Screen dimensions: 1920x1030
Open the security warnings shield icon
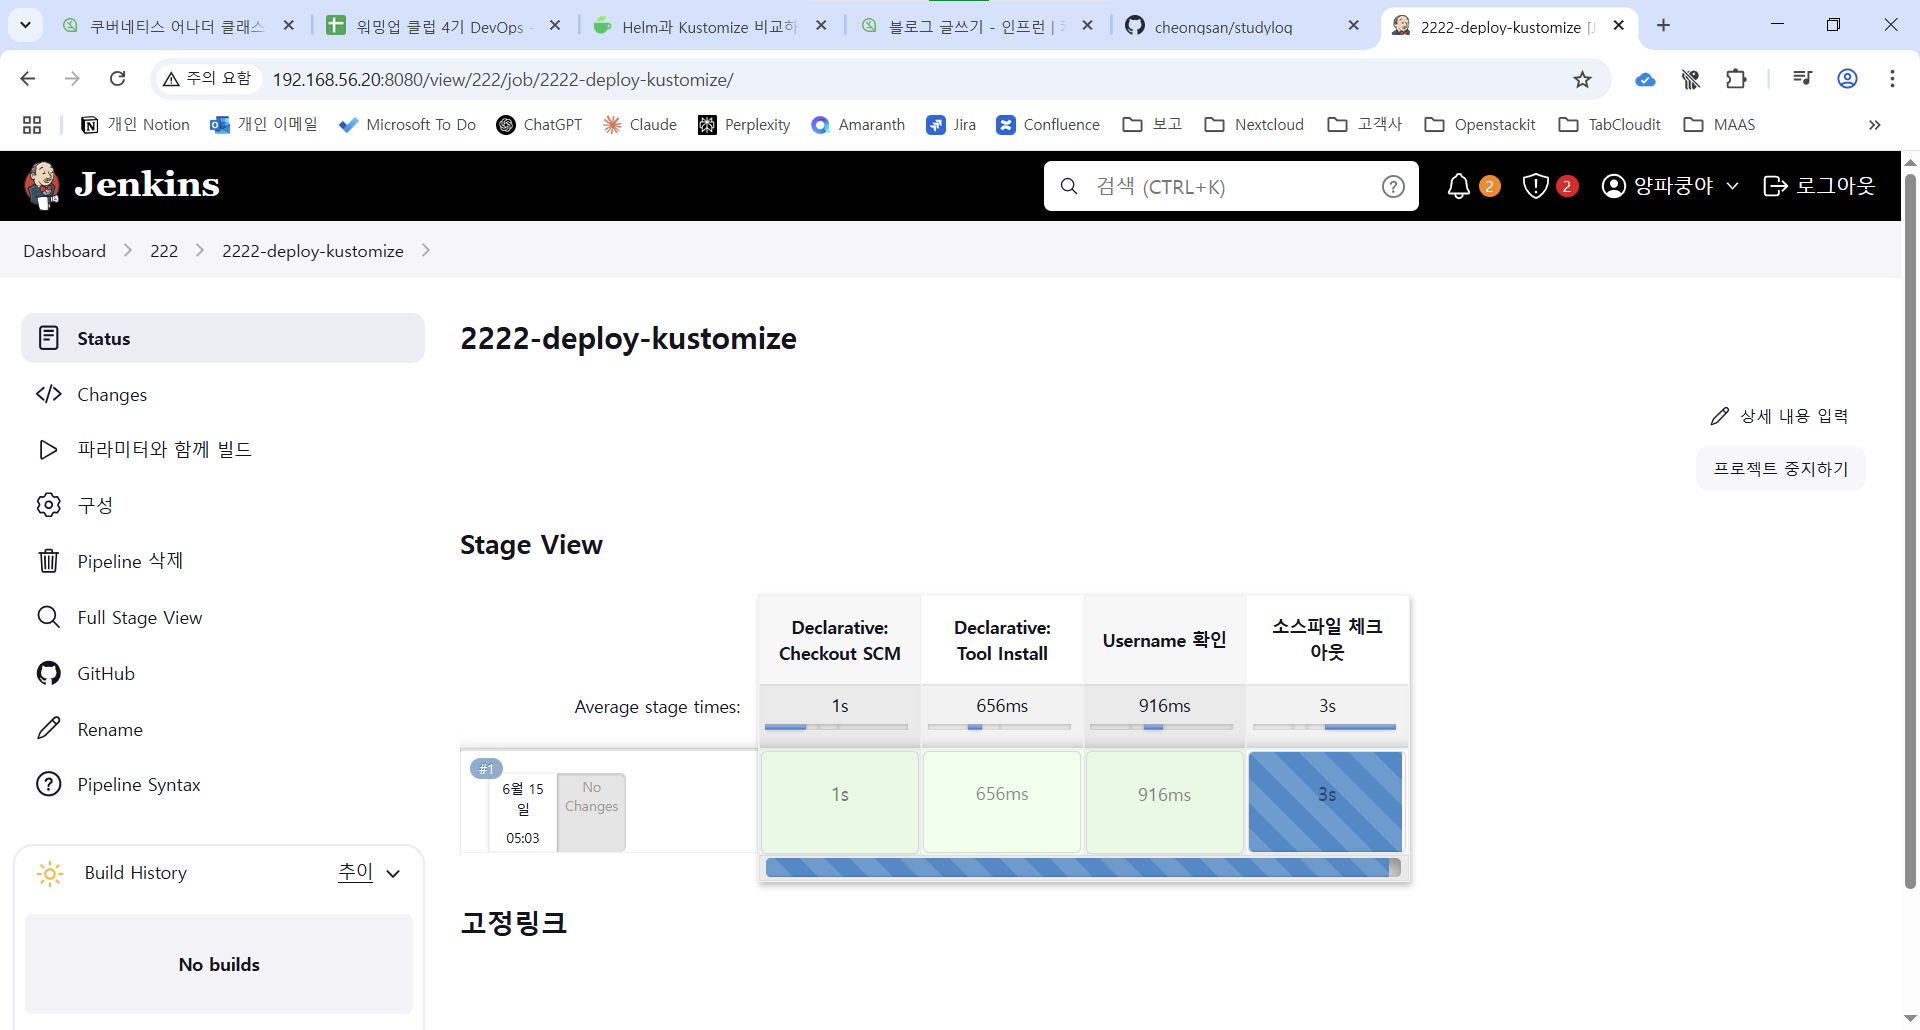click(x=1536, y=186)
